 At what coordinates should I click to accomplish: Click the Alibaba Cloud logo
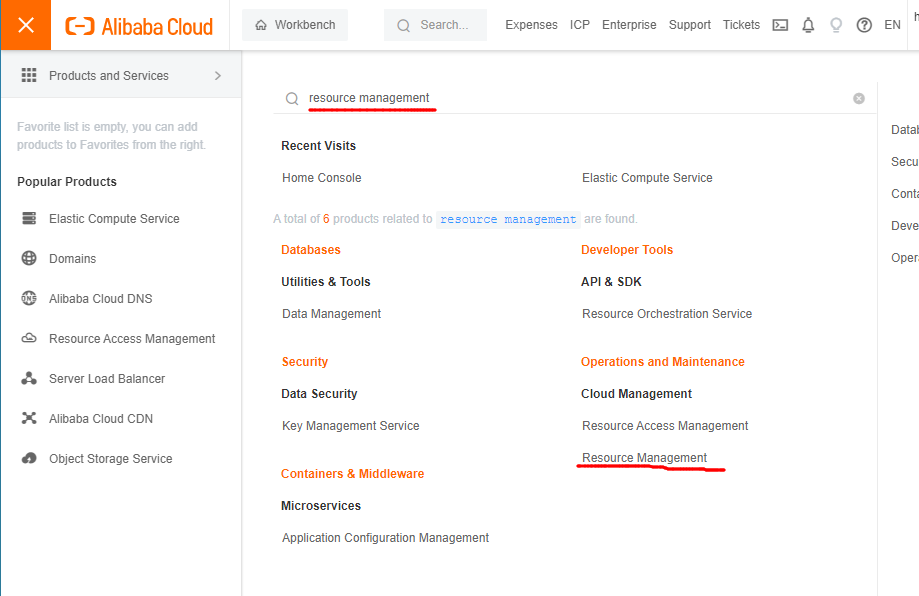[x=139, y=26]
